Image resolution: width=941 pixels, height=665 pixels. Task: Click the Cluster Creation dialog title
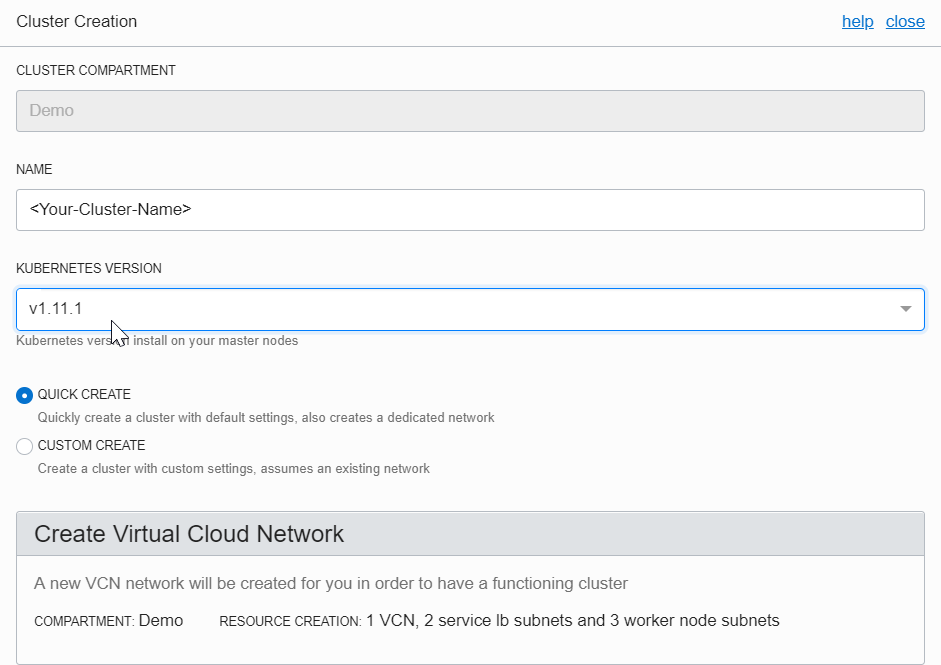(x=77, y=21)
